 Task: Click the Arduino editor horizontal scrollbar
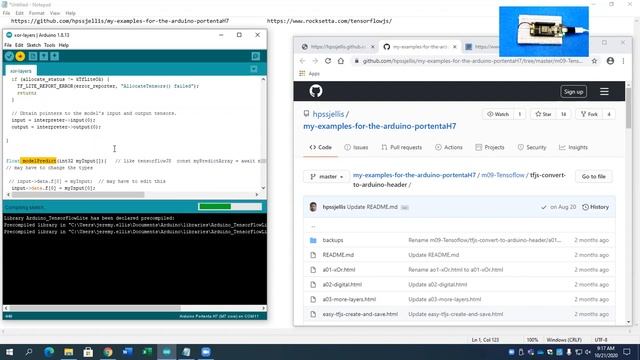coord(78,195)
